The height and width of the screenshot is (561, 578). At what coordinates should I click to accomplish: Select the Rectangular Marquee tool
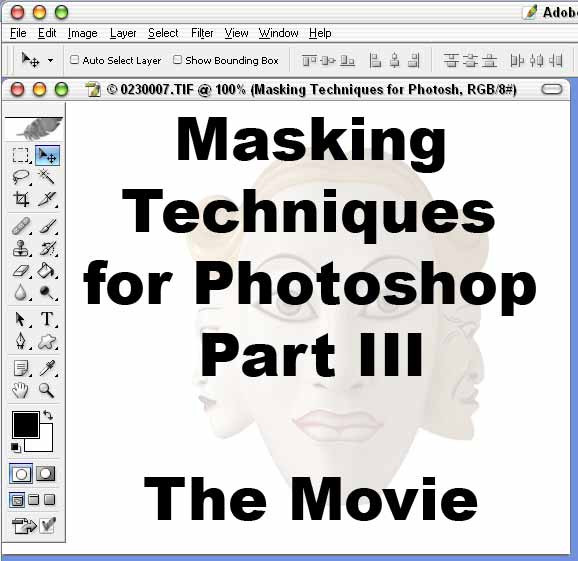point(21,155)
